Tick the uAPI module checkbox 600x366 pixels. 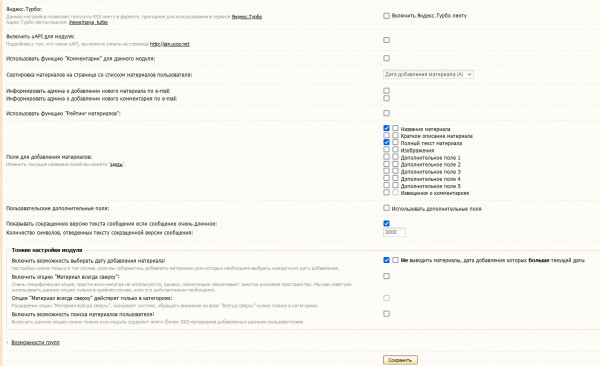click(386, 40)
